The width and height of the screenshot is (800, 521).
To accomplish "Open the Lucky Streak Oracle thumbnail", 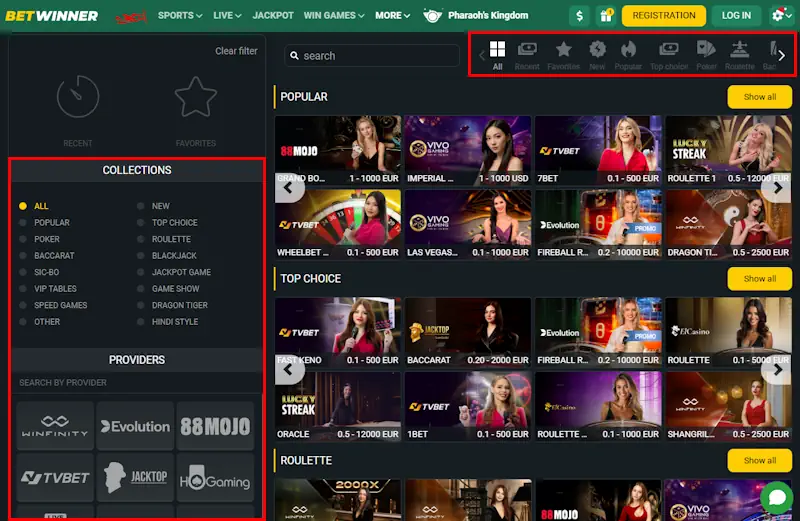I will 338,406.
